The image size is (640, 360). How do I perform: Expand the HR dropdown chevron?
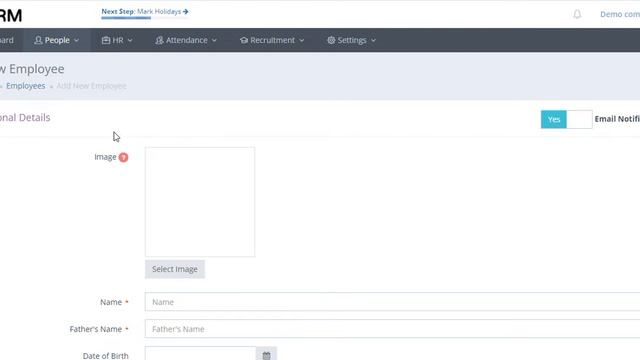(130, 40)
